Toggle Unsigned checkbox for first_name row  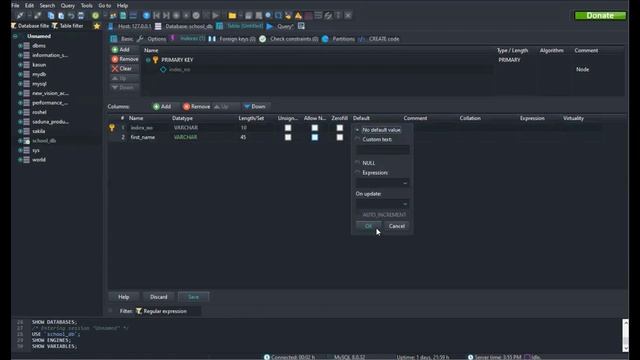[288, 137]
